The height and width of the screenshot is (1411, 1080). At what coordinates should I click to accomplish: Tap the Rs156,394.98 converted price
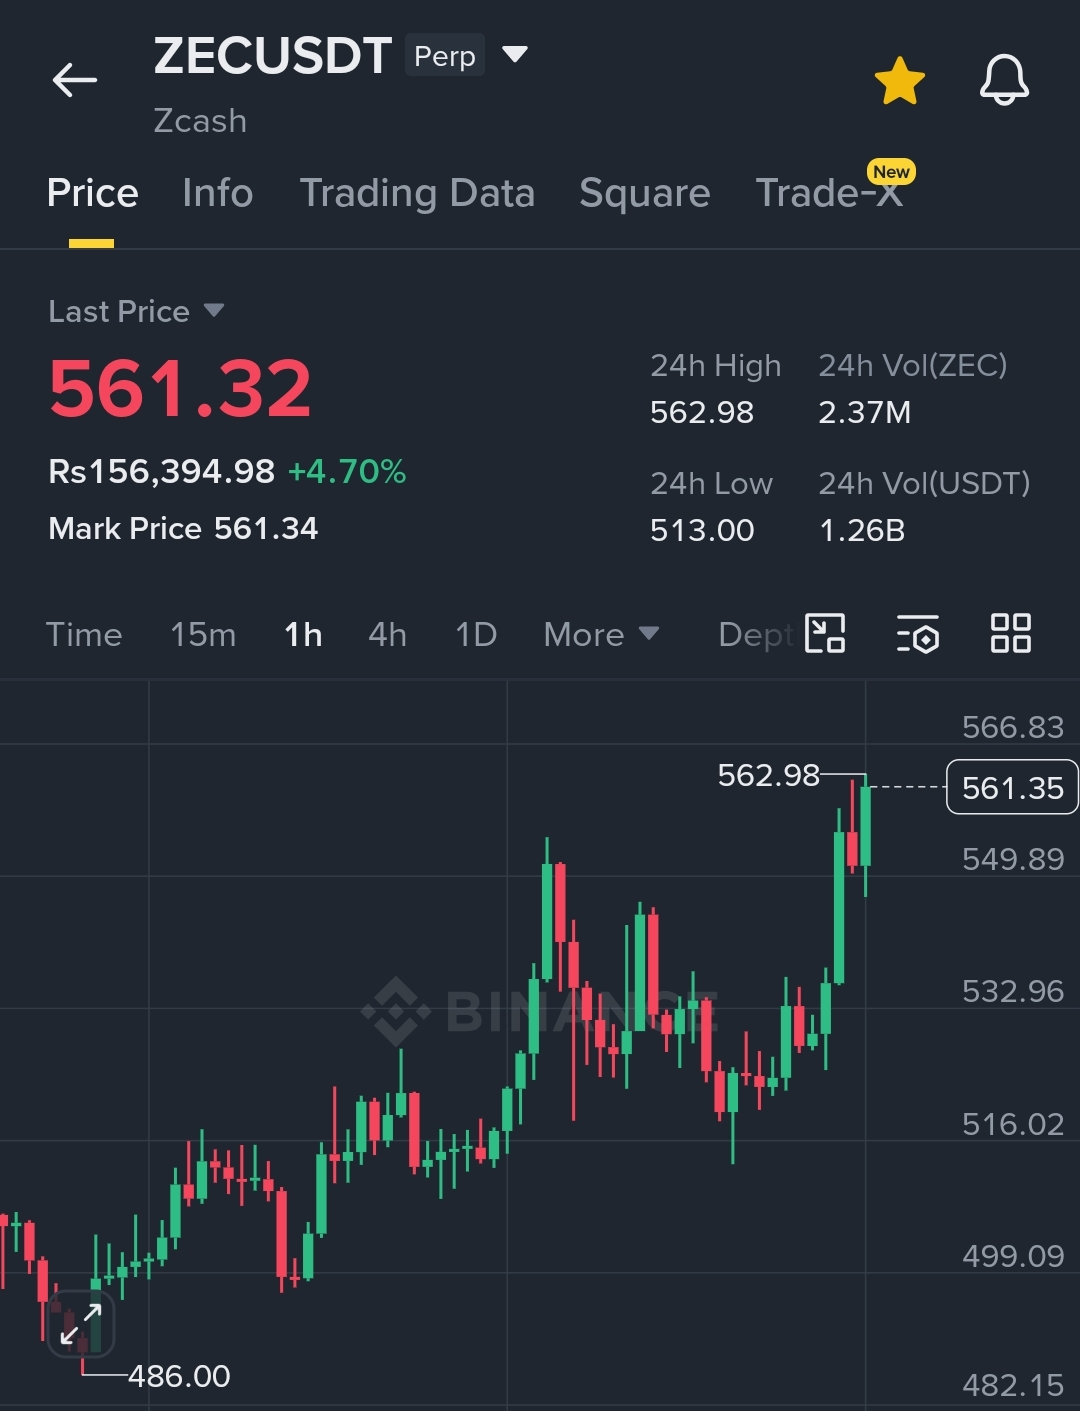(x=161, y=471)
